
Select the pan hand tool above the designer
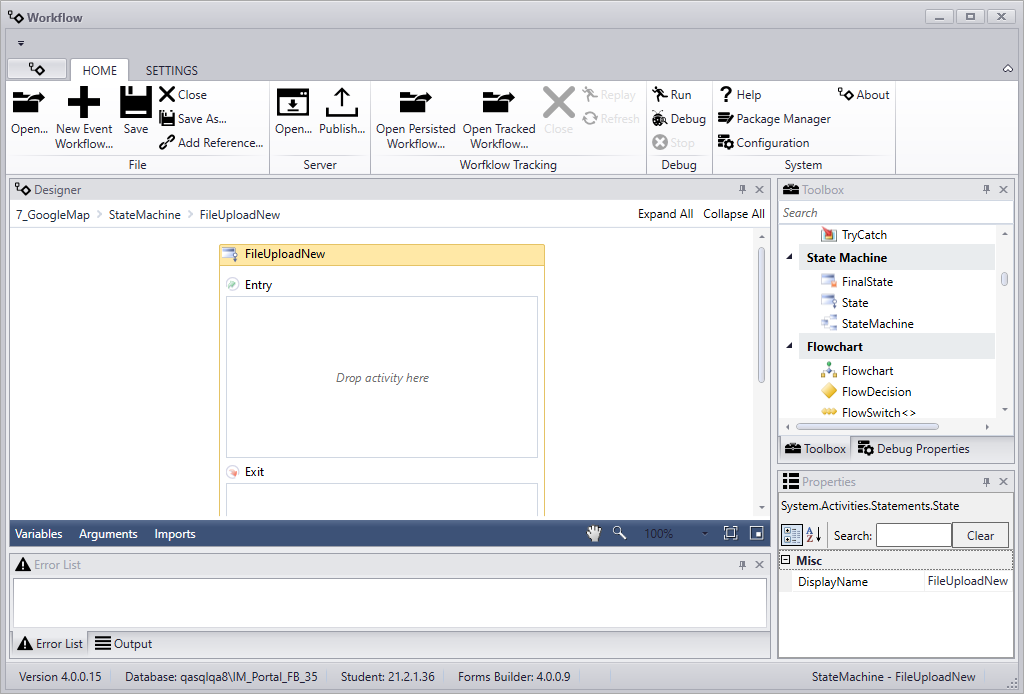tap(594, 533)
